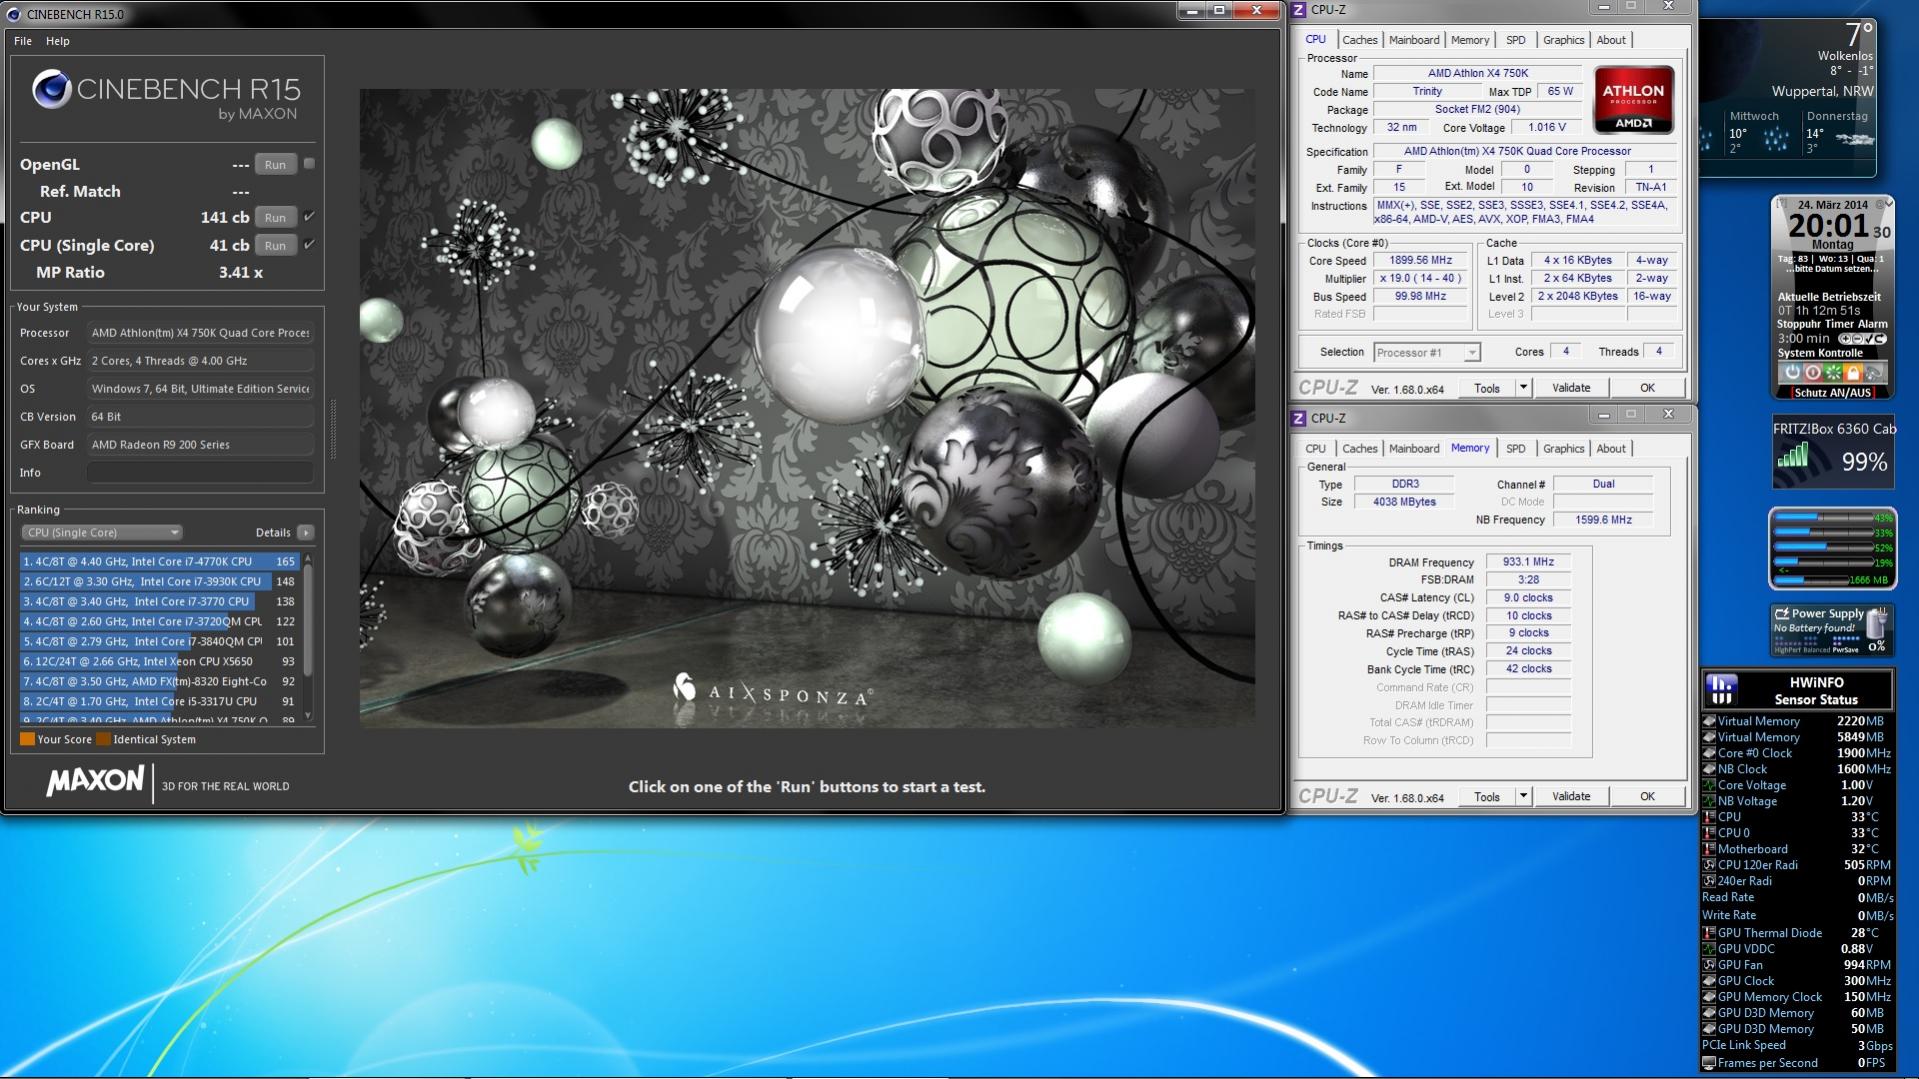
Task: Run the CPU (Single Core) test
Action: [x=275, y=246]
